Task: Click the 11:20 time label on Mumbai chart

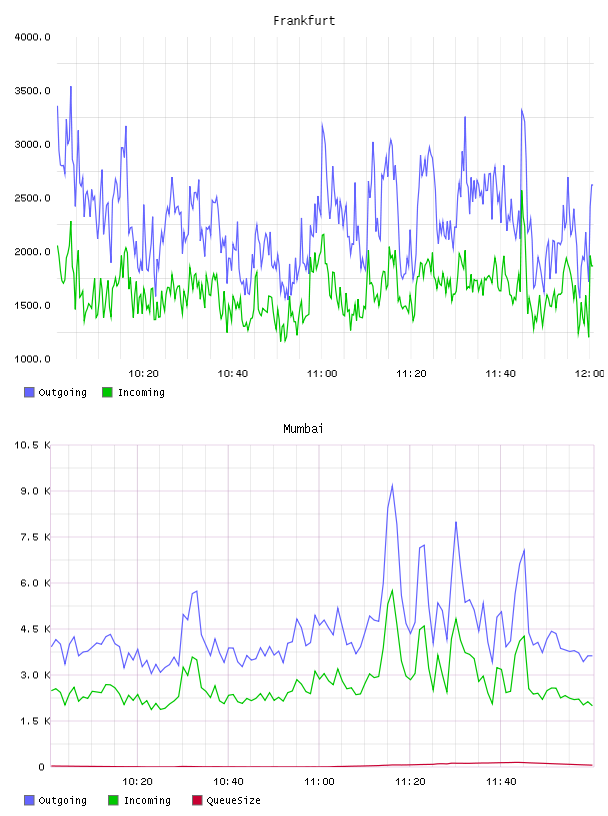Action: (x=410, y=781)
